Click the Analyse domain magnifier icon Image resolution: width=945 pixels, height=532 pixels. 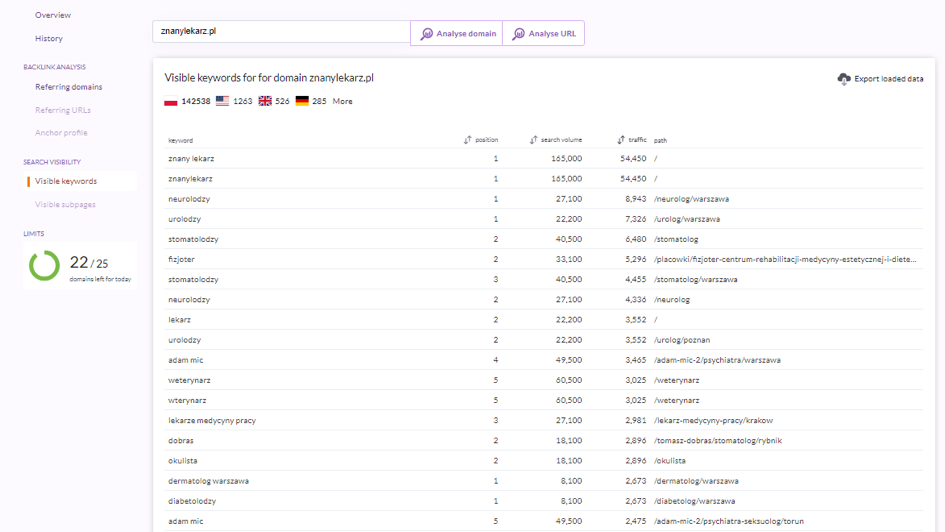click(x=427, y=34)
